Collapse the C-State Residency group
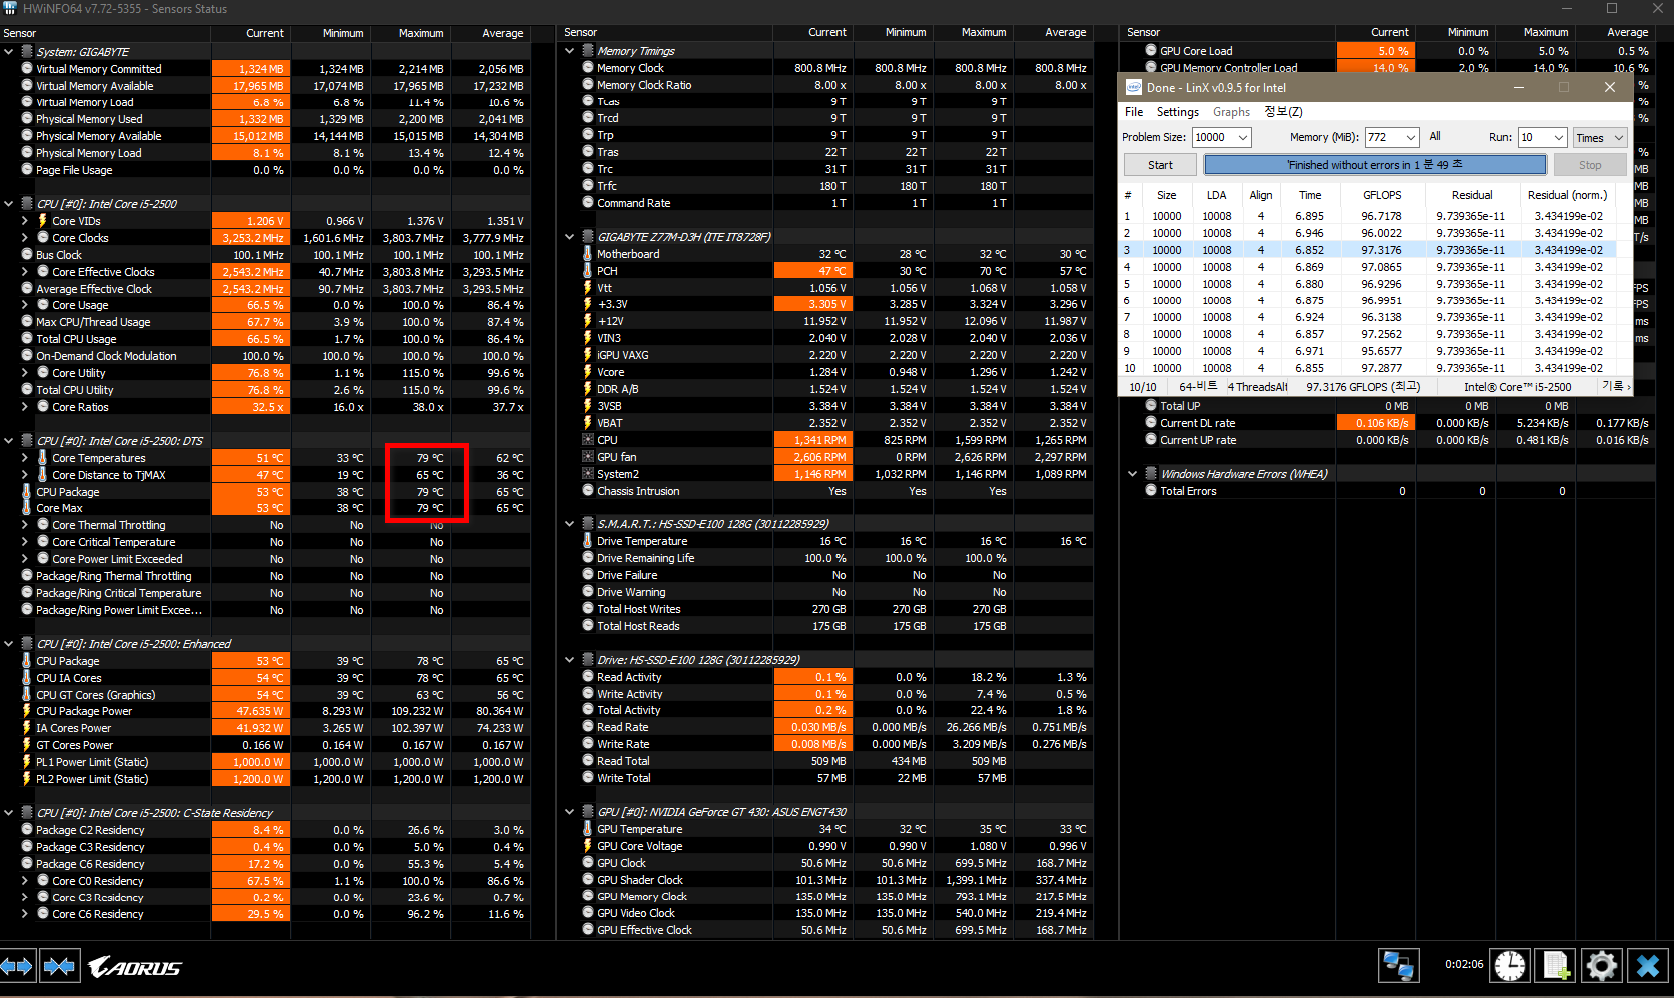Image resolution: width=1674 pixels, height=998 pixels. coord(9,813)
